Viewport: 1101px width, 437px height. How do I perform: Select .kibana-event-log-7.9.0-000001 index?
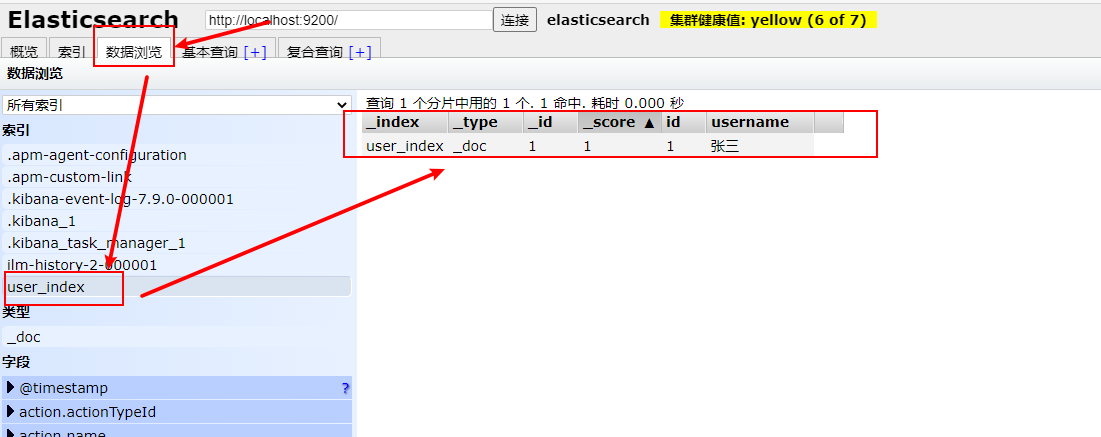(x=176, y=200)
